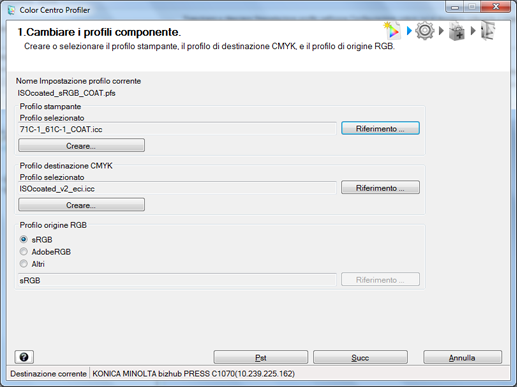The height and width of the screenshot is (387, 517).
Task: Click the final wizard step icon
Action: [x=488, y=31]
